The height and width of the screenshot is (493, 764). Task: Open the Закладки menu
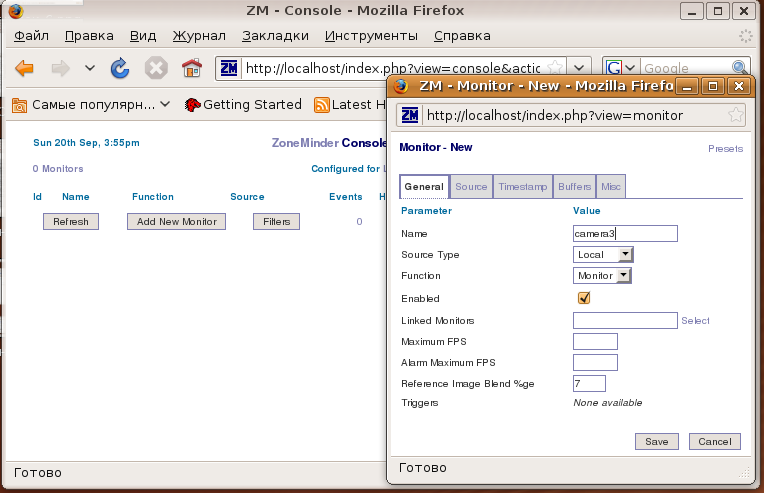pos(275,36)
